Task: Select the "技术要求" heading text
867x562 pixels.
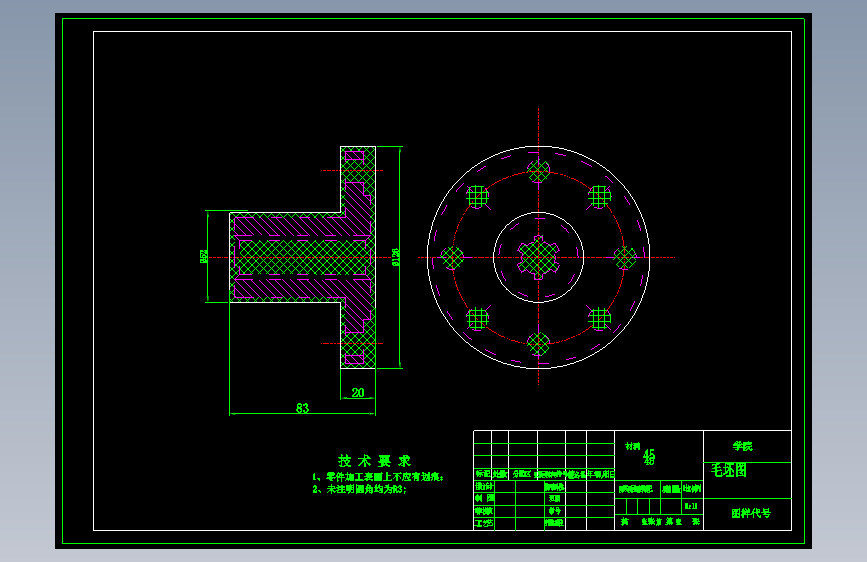Action: click(374, 461)
